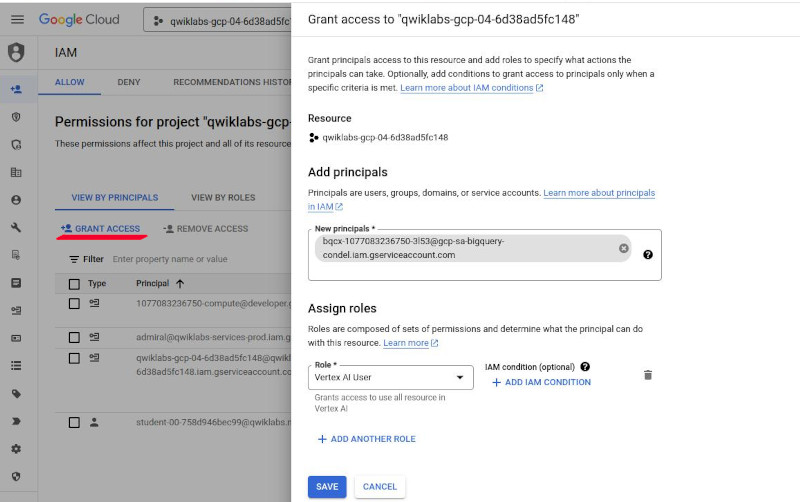Image resolution: width=800 pixels, height=502 pixels.
Task: Focus the Filter property name input
Action: [170, 259]
